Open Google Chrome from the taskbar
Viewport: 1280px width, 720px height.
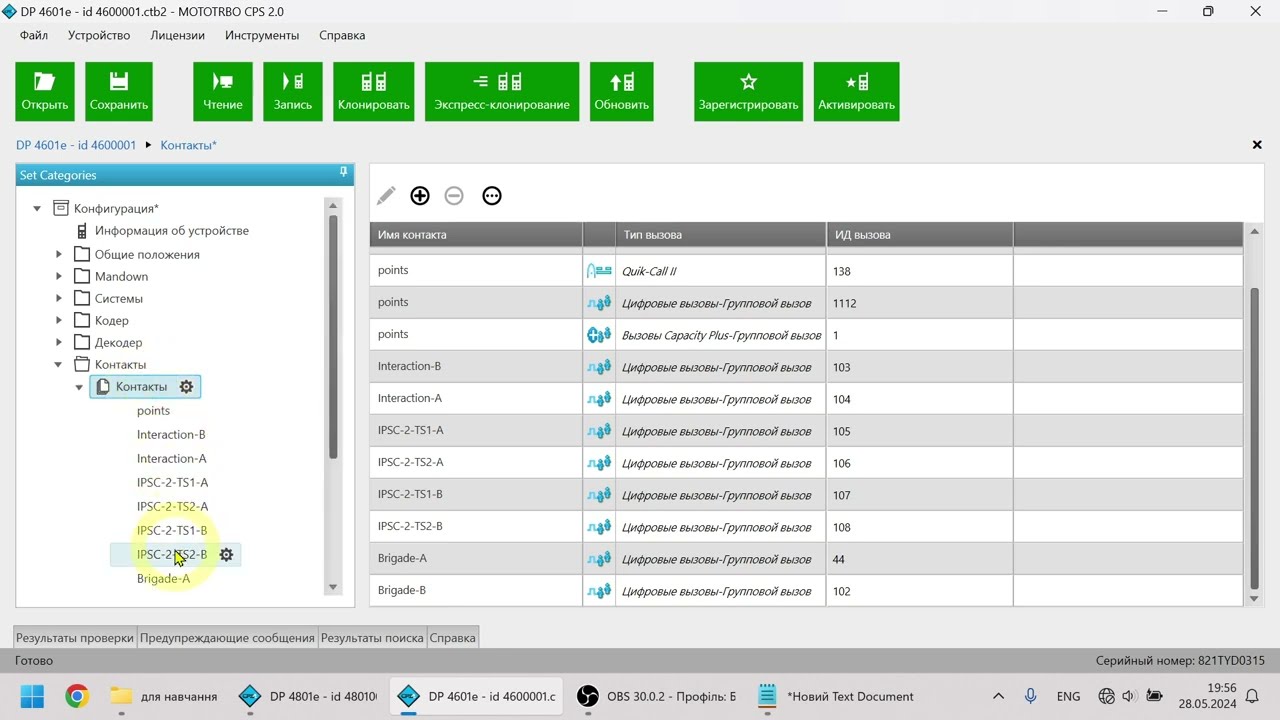pos(77,697)
